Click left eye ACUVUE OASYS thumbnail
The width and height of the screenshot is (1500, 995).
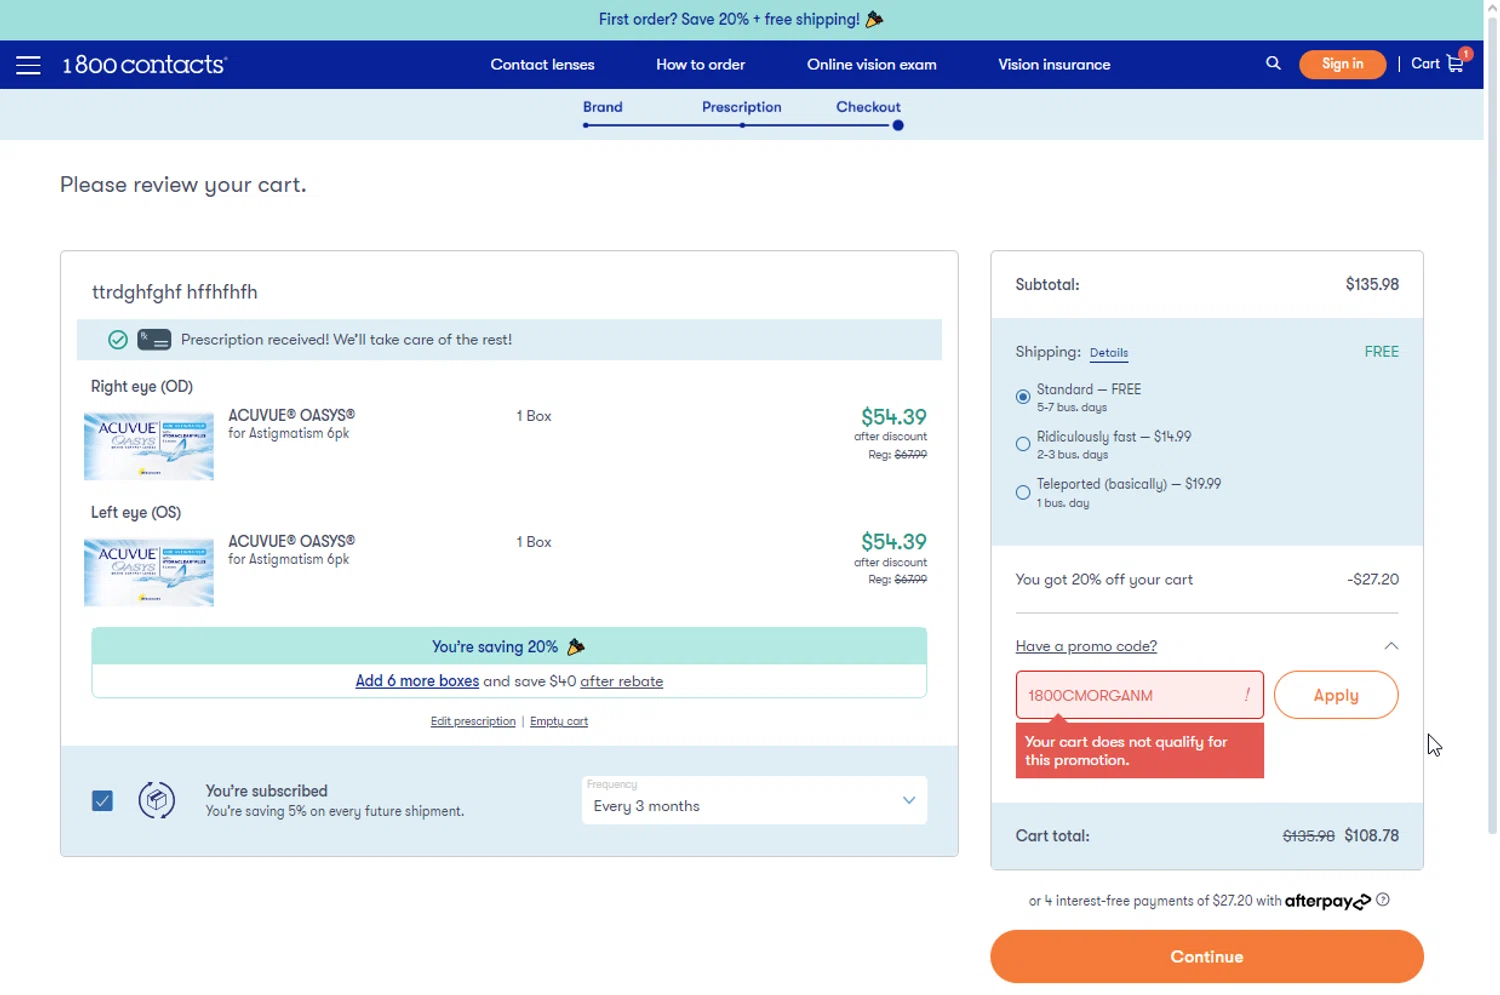point(149,572)
